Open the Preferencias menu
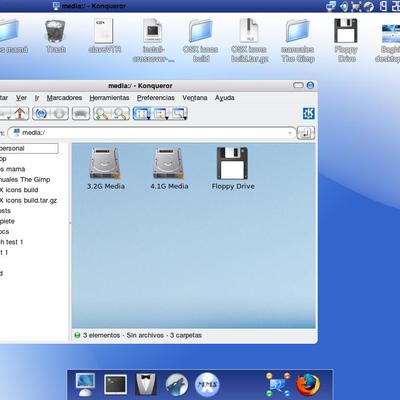Viewport: 400px width, 400px height. (x=156, y=98)
